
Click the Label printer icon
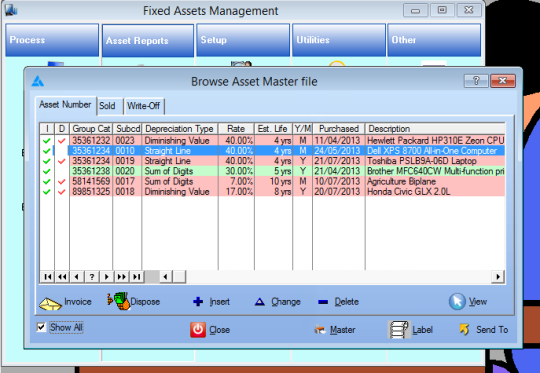399,330
